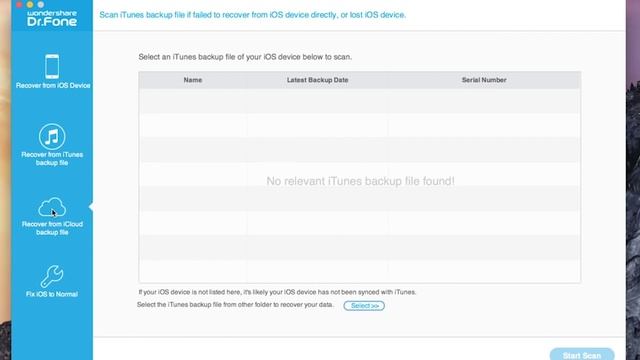Choose the wrench Fix iOS icon

[x=52, y=276]
